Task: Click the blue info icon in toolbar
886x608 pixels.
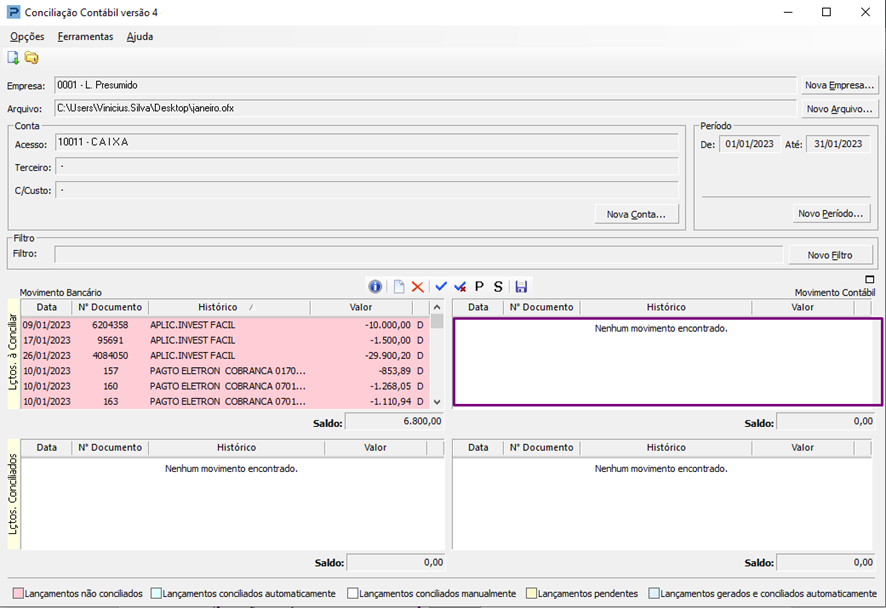Action: [376, 287]
